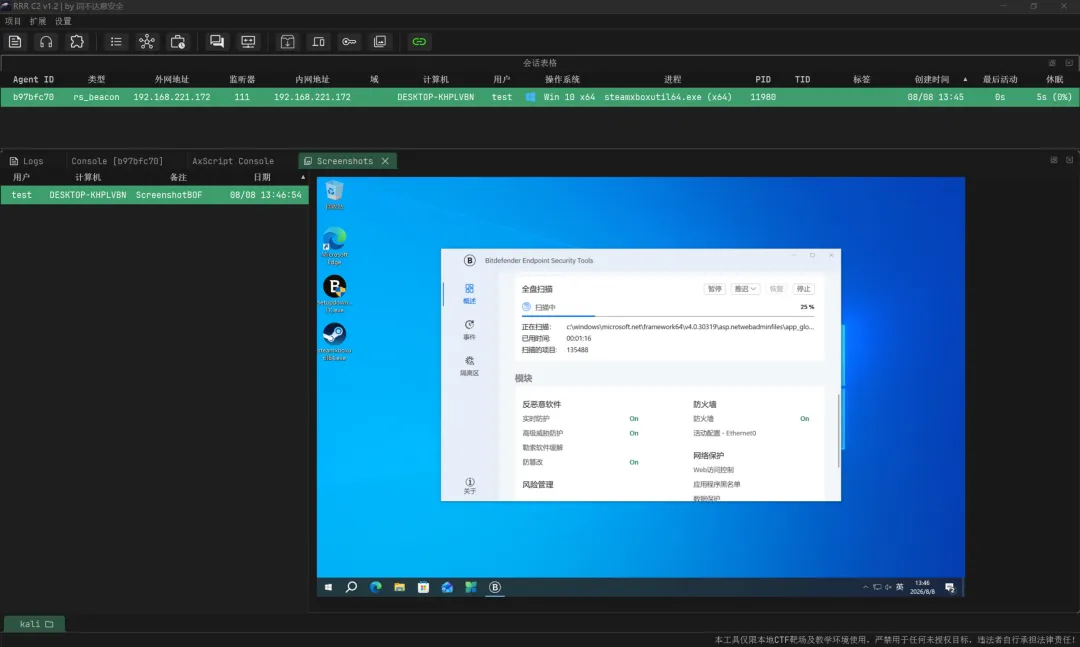
Task: Click the 停止 stop button in Bitdefender
Action: click(803, 289)
